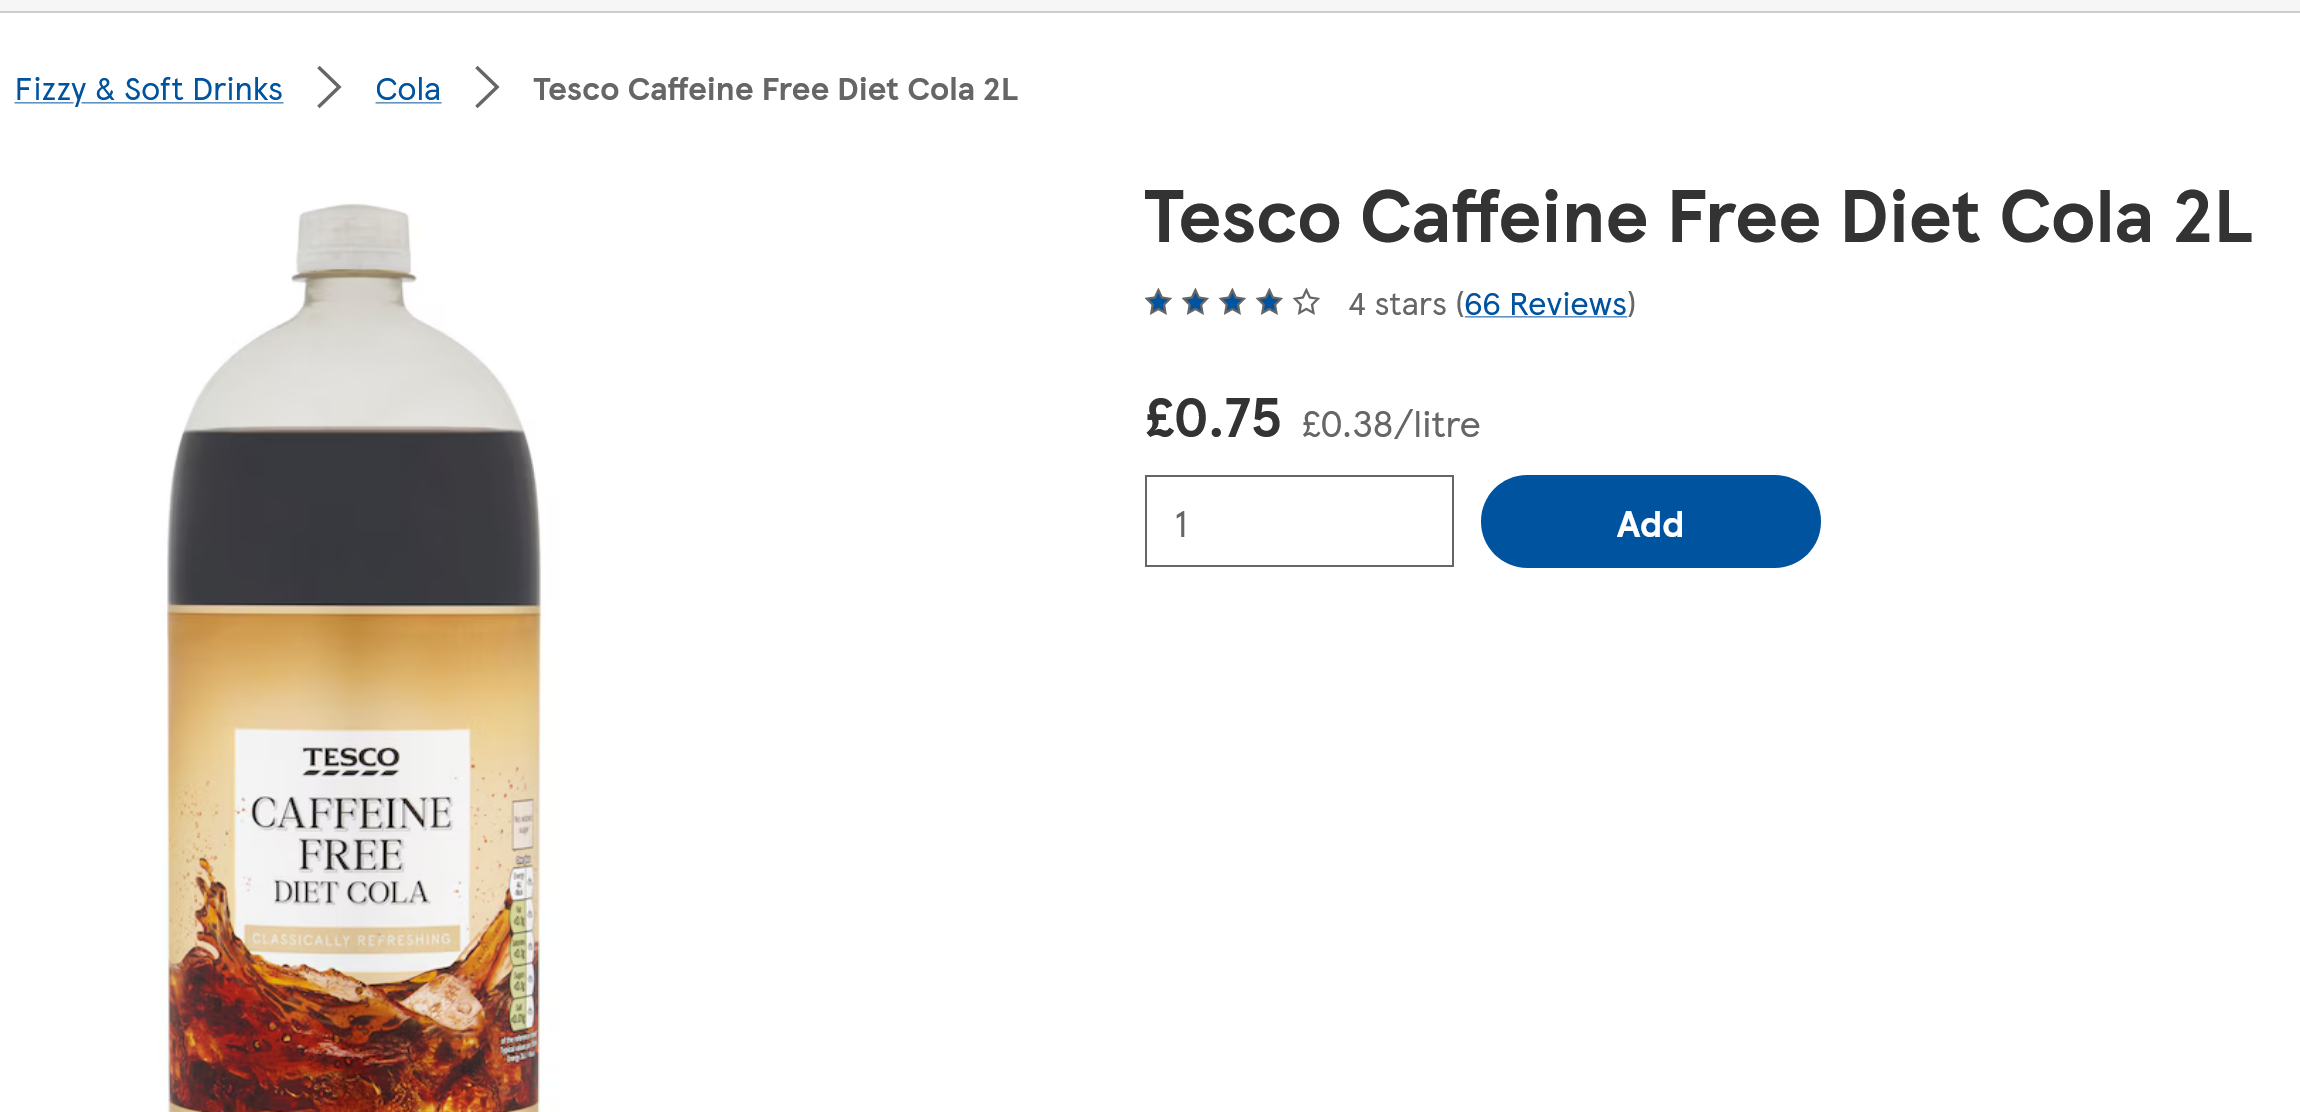
Task: Click the second filled rating star
Action: [x=1196, y=302]
